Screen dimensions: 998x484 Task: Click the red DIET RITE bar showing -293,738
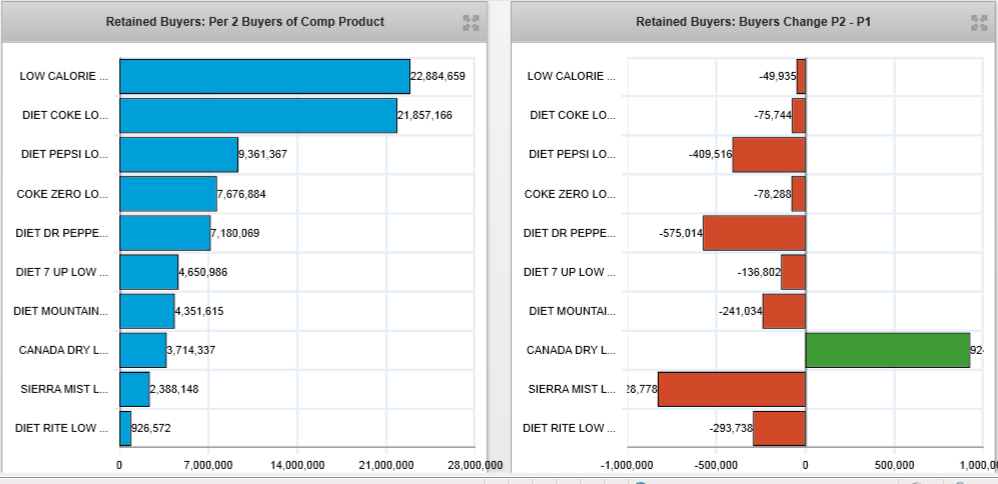click(x=779, y=428)
